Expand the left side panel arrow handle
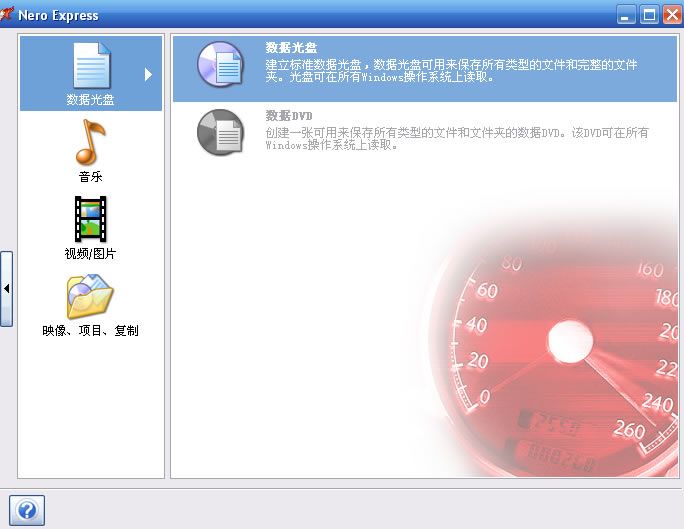Image resolution: width=684 pixels, height=529 pixels. 7,288
